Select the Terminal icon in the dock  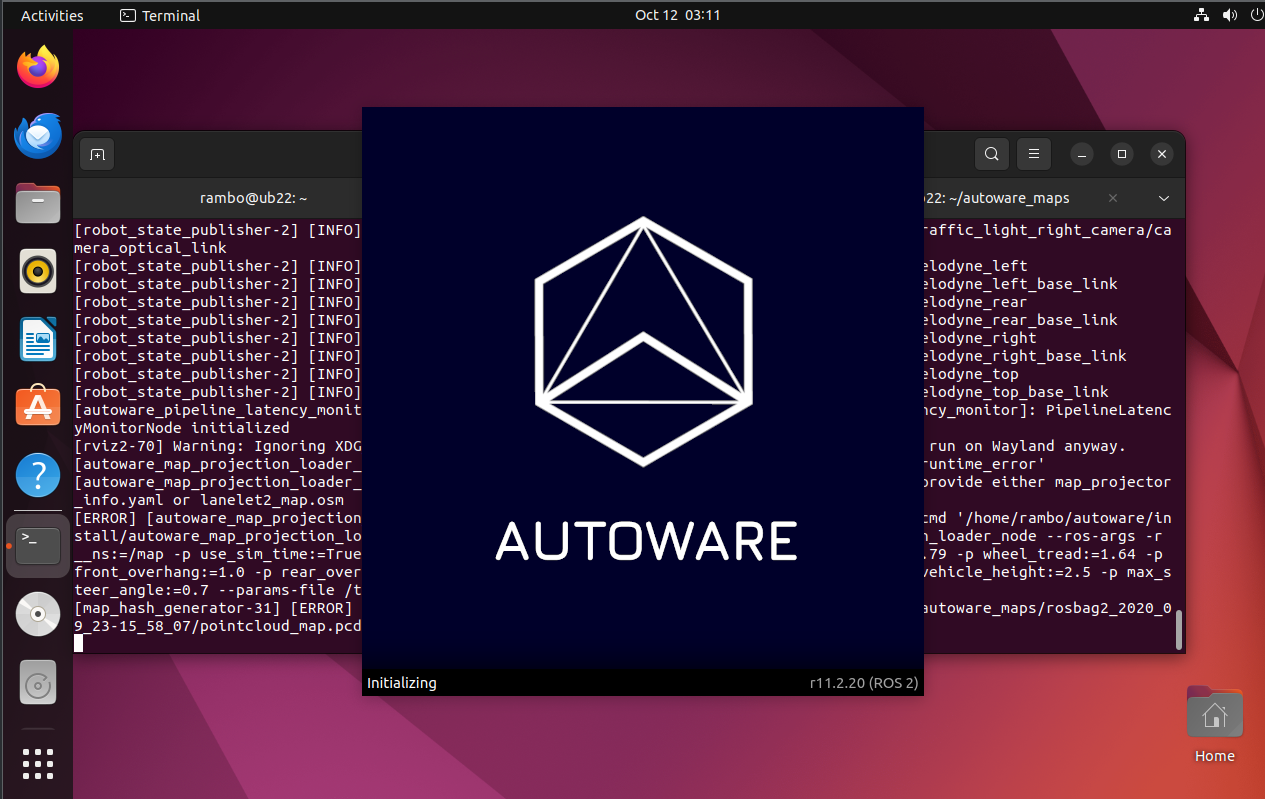[38, 546]
